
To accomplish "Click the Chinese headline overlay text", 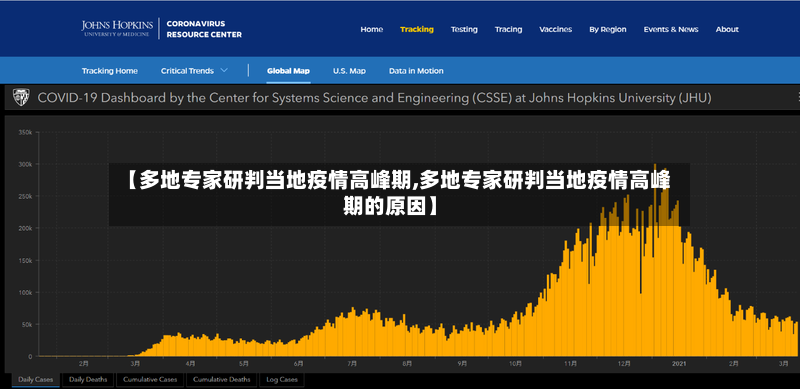I will [x=399, y=193].
